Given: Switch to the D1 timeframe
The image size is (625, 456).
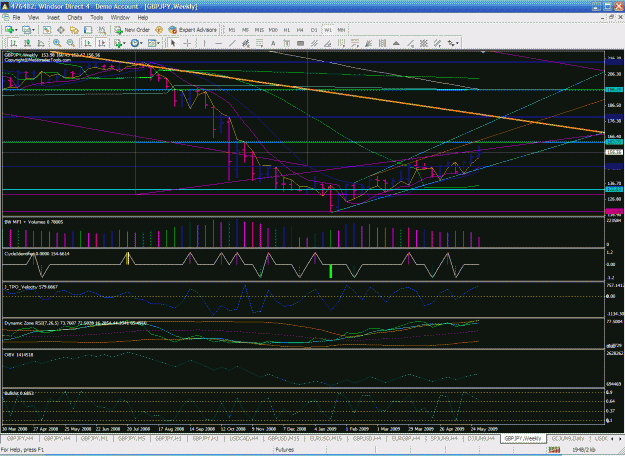Looking at the screenshot, I should click(314, 30).
